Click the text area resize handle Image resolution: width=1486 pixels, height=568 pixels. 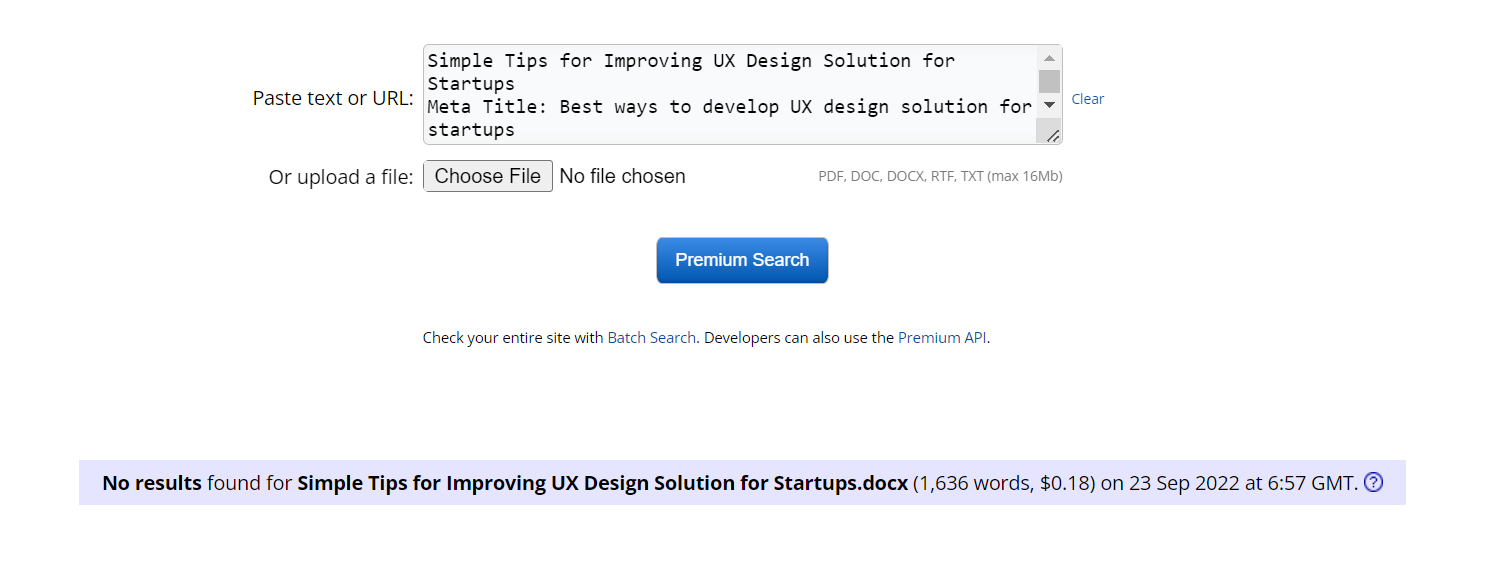click(1053, 136)
